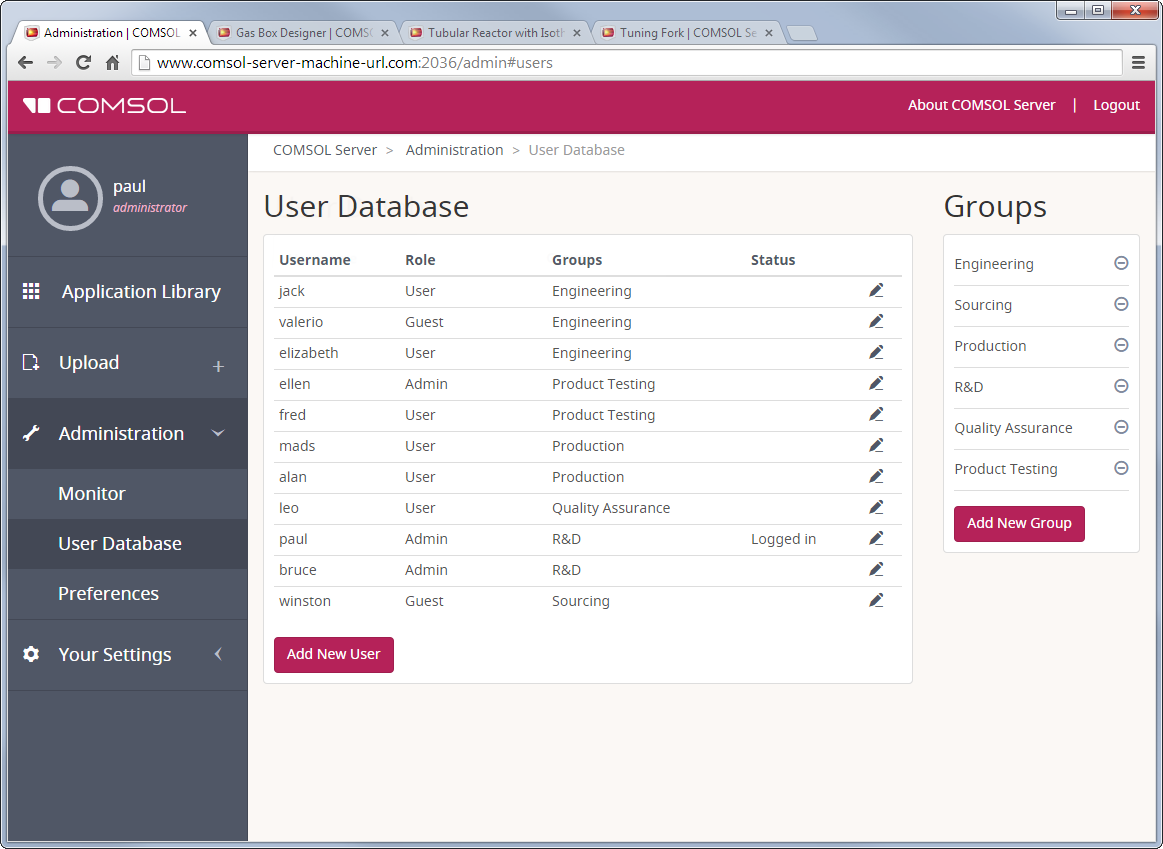Image resolution: width=1163 pixels, height=849 pixels.
Task: Click the Role column header
Action: coord(420,260)
